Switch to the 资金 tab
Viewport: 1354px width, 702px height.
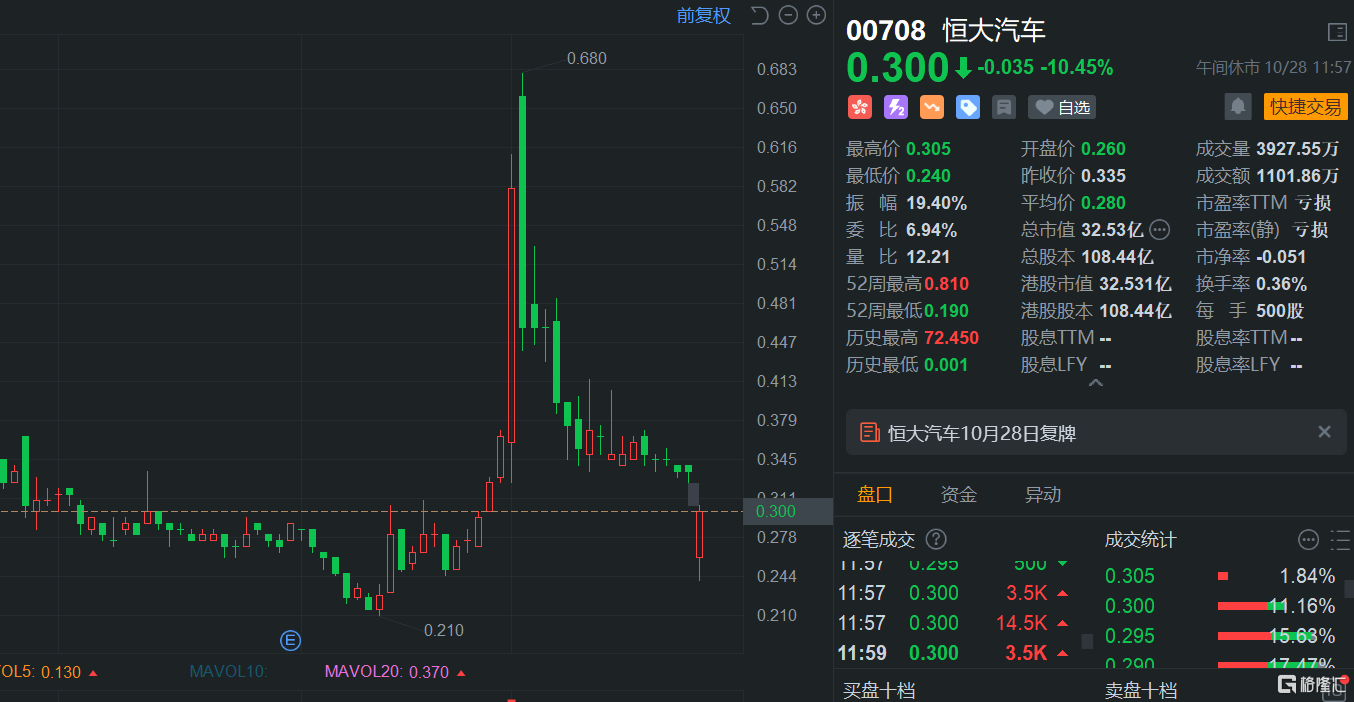pyautogui.click(x=959, y=494)
